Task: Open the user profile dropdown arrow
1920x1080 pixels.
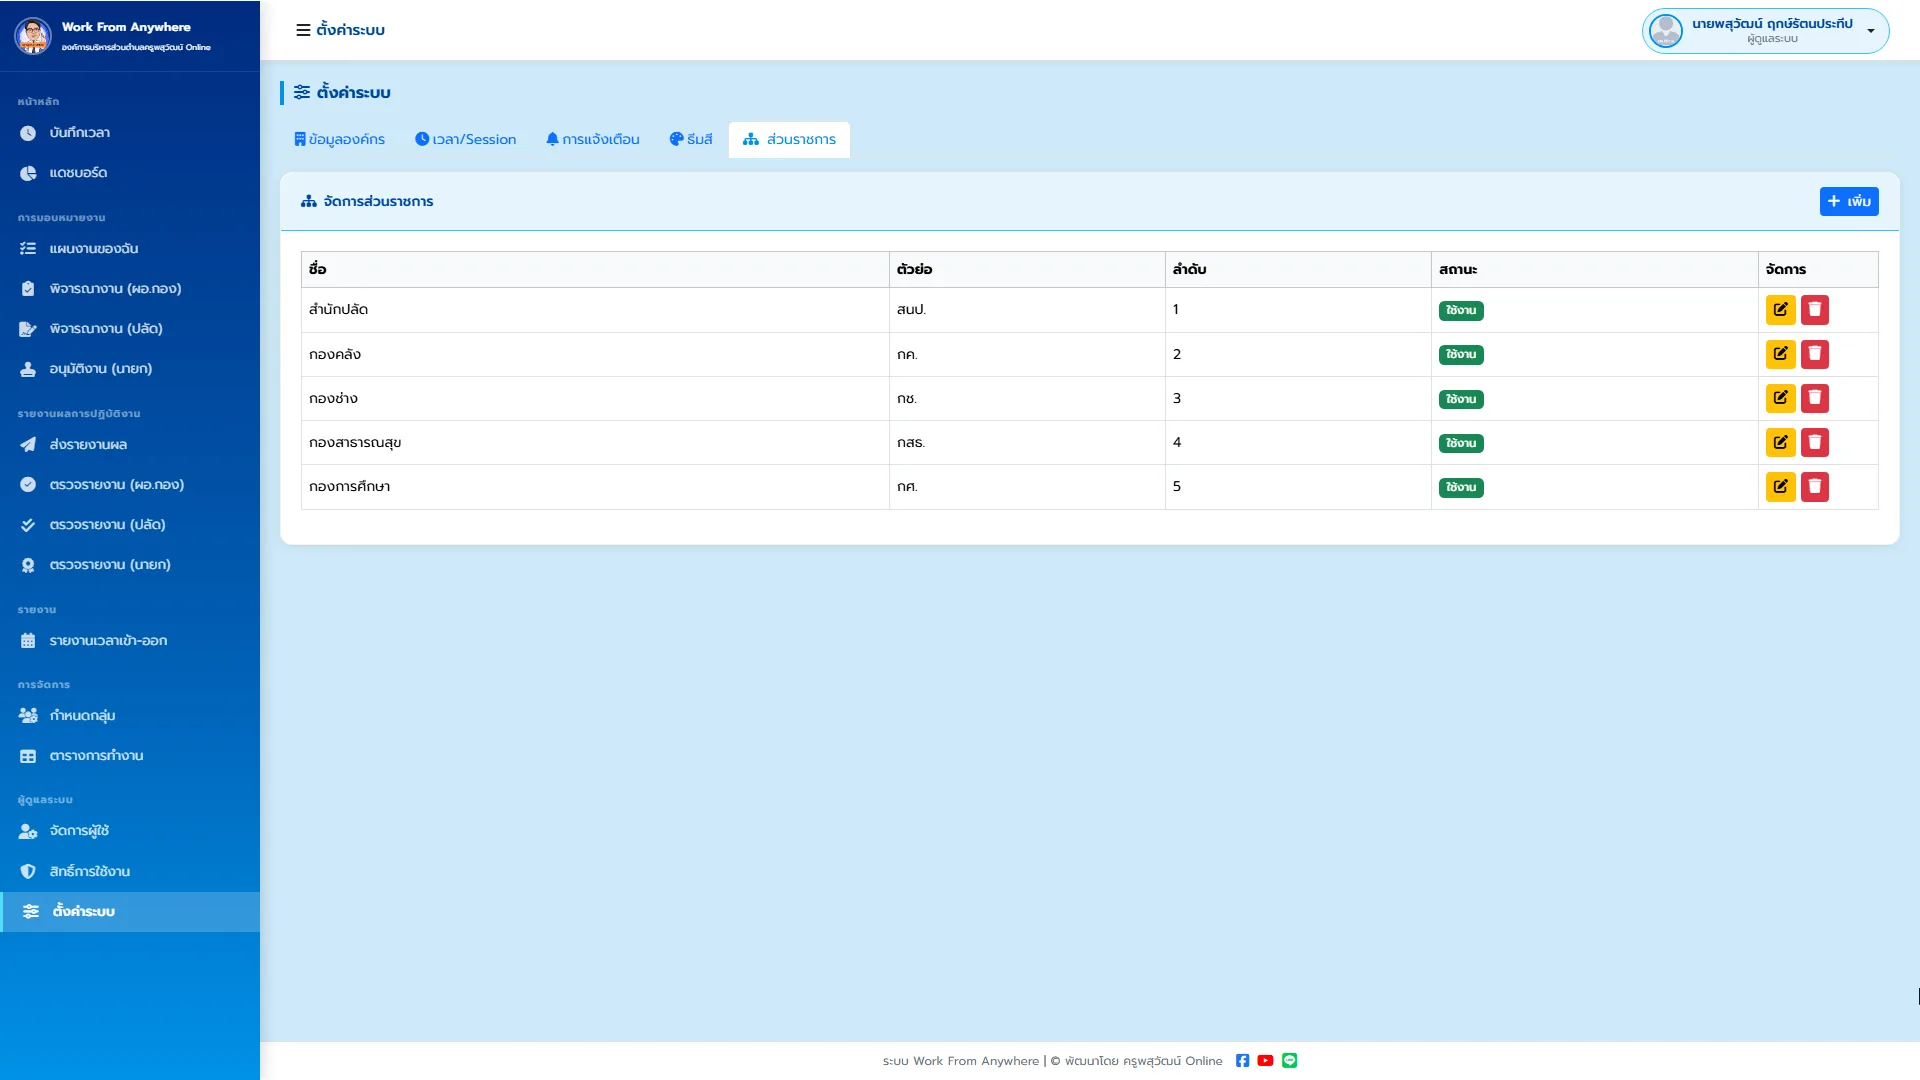Action: point(1870,31)
